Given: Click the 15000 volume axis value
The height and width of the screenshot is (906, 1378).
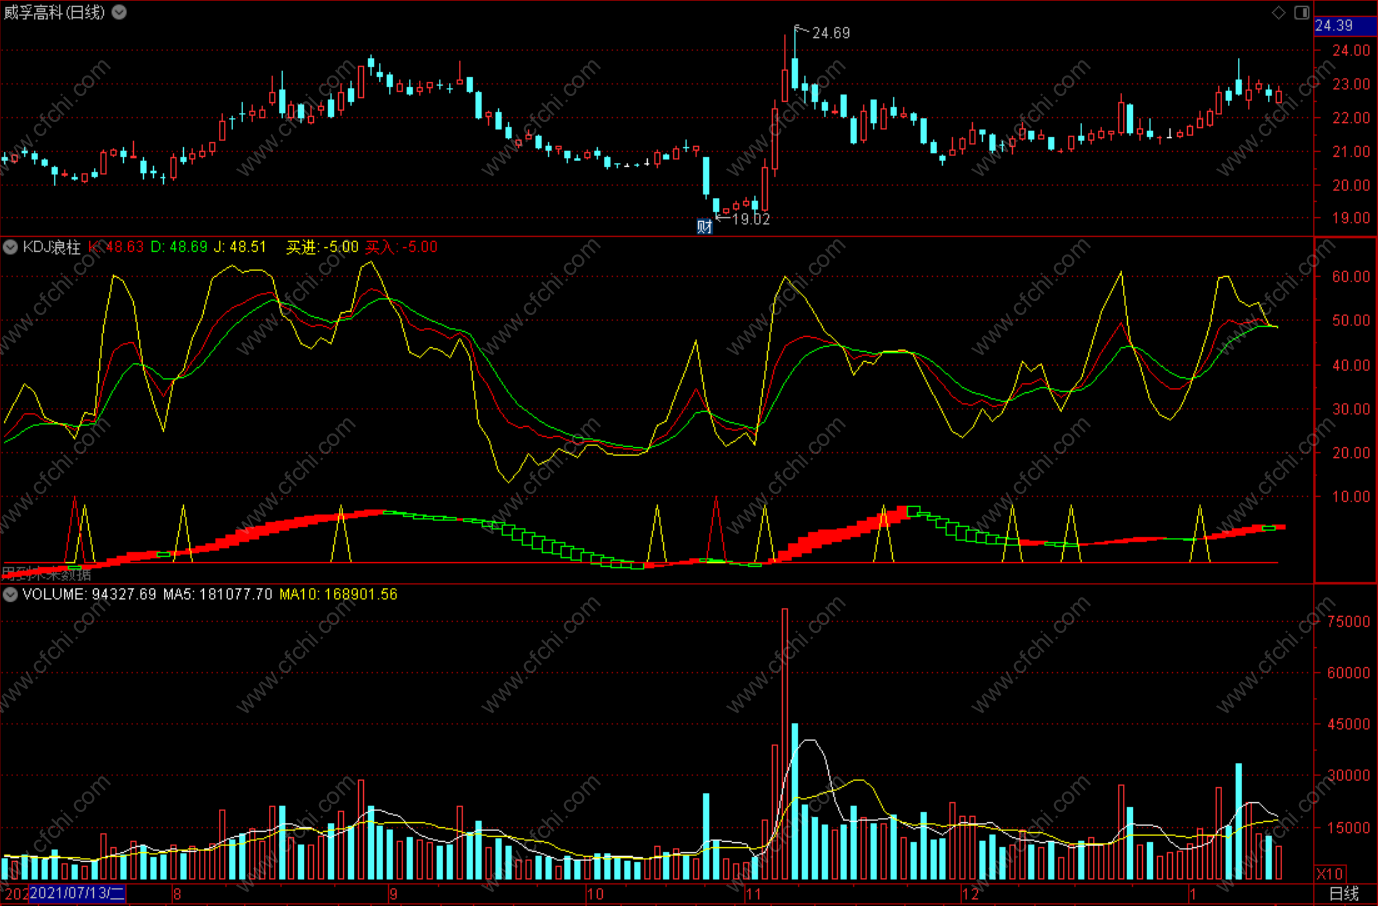Looking at the screenshot, I should [1348, 828].
